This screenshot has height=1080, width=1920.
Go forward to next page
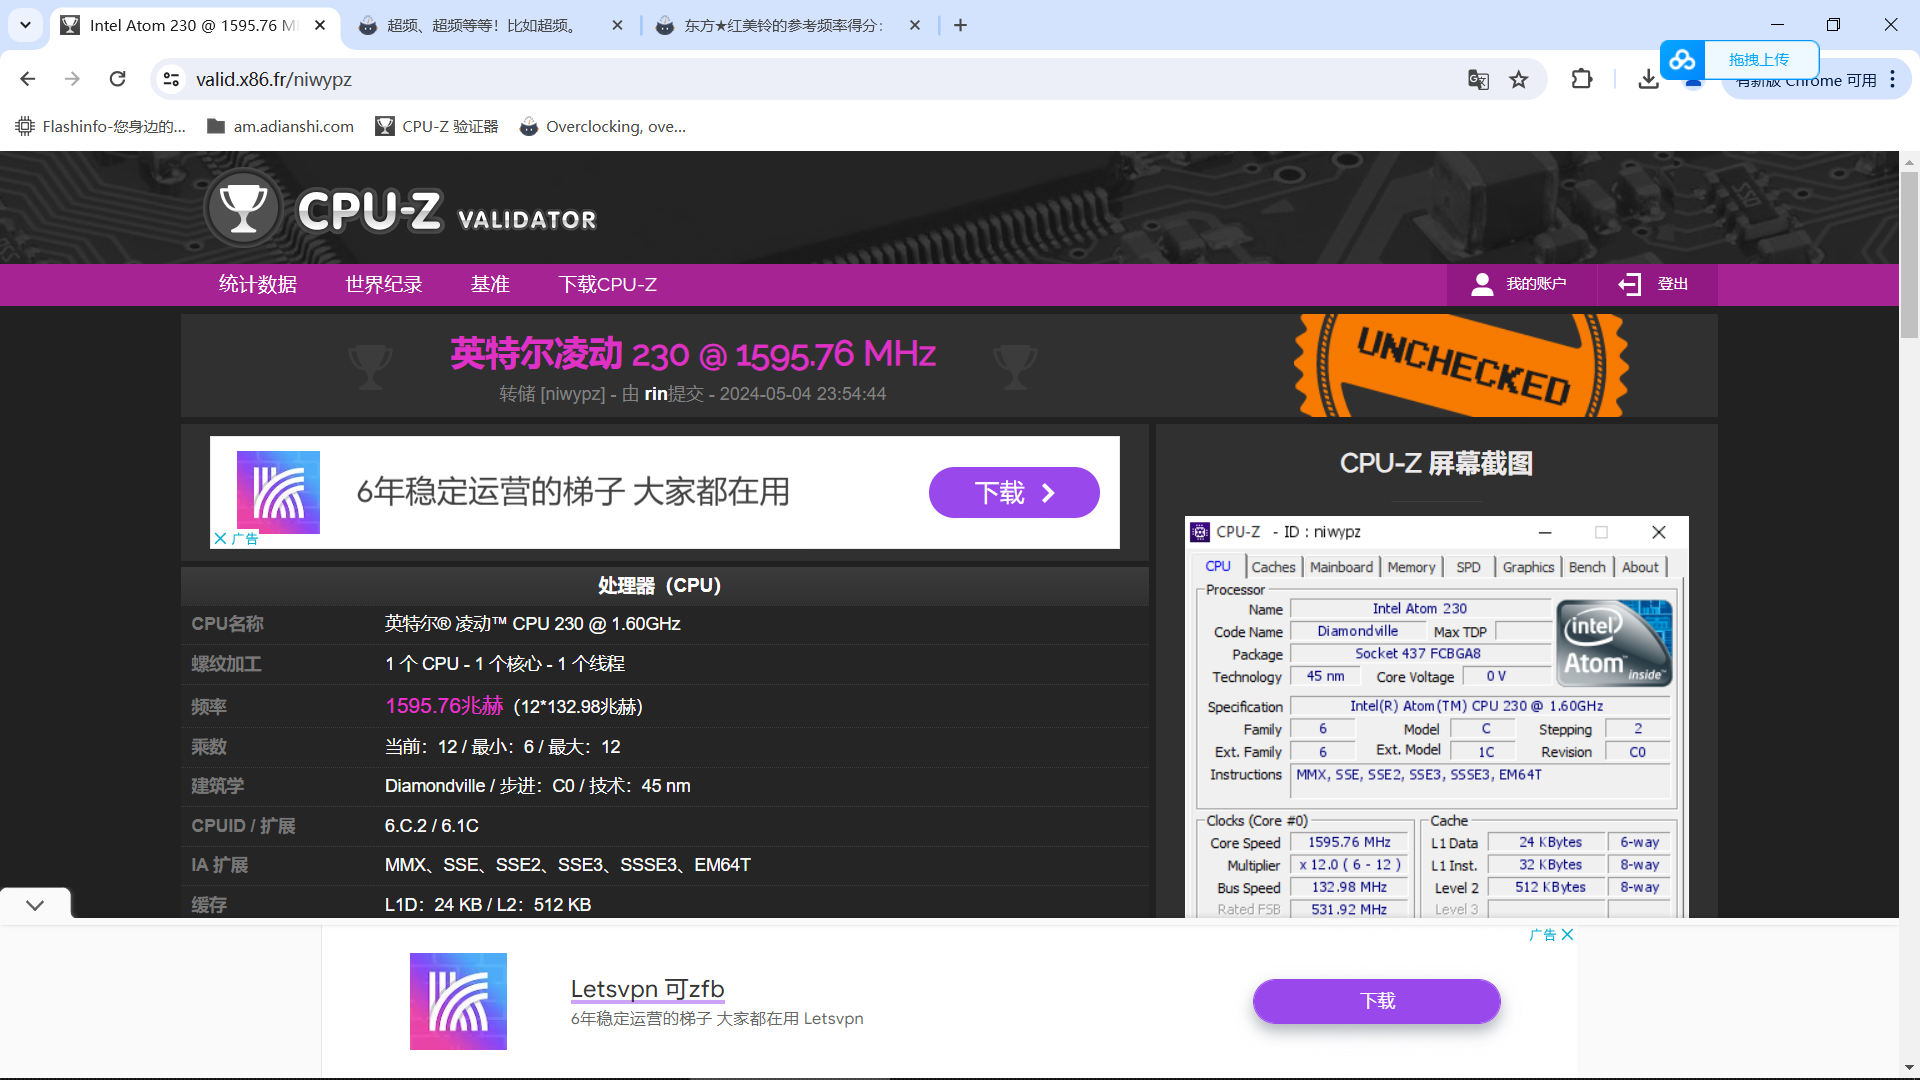click(x=72, y=79)
